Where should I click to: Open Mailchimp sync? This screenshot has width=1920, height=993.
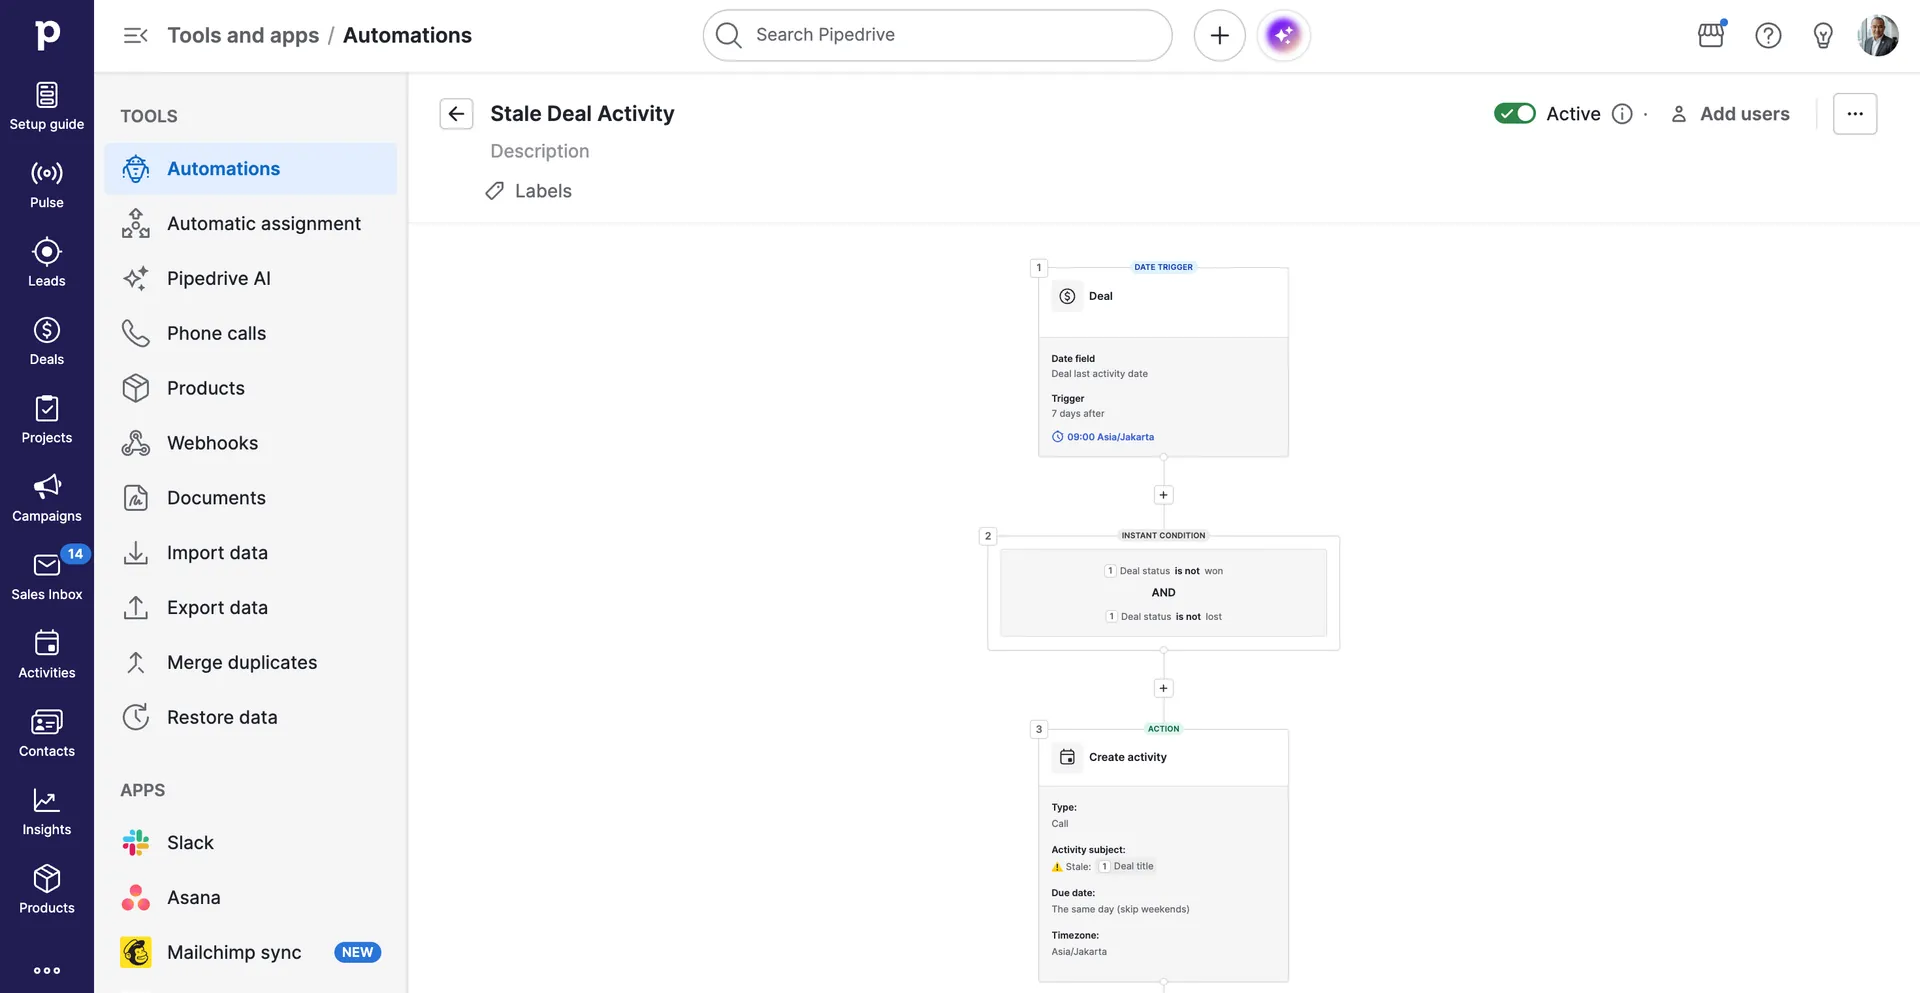pyautogui.click(x=232, y=952)
